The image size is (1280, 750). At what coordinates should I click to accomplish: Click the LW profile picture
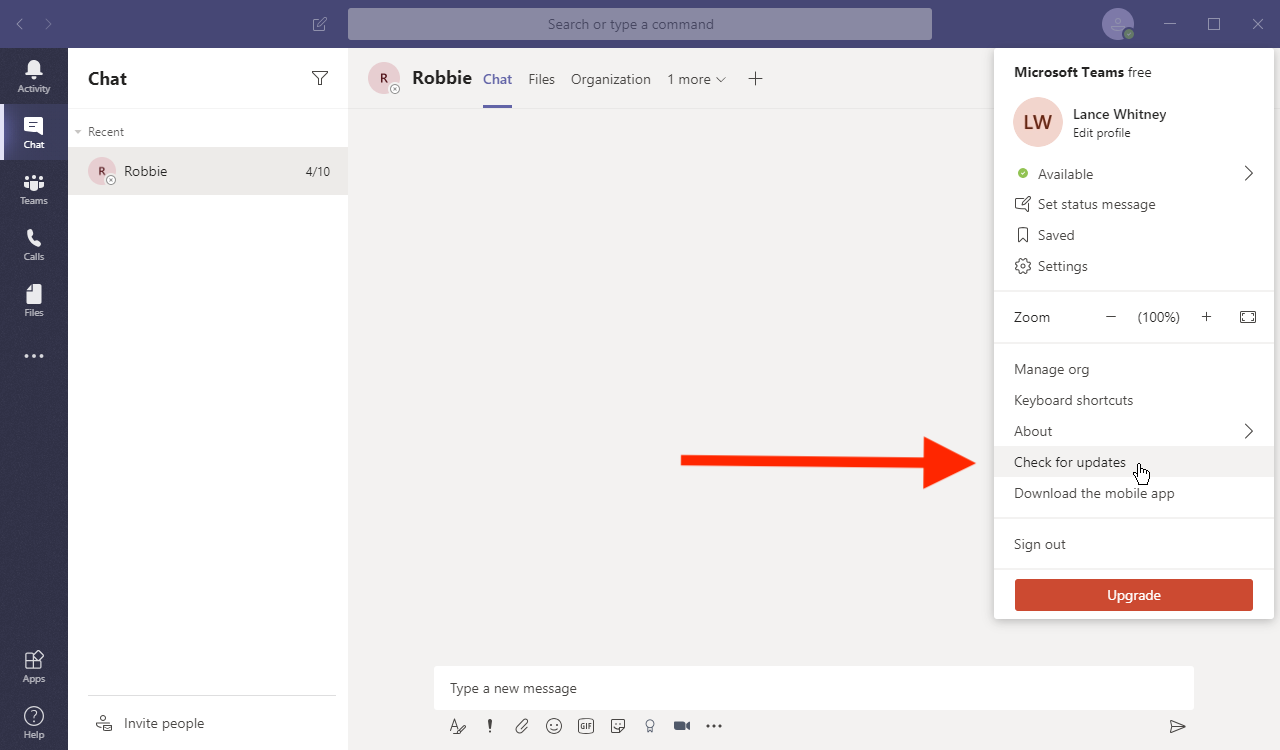click(x=1038, y=122)
